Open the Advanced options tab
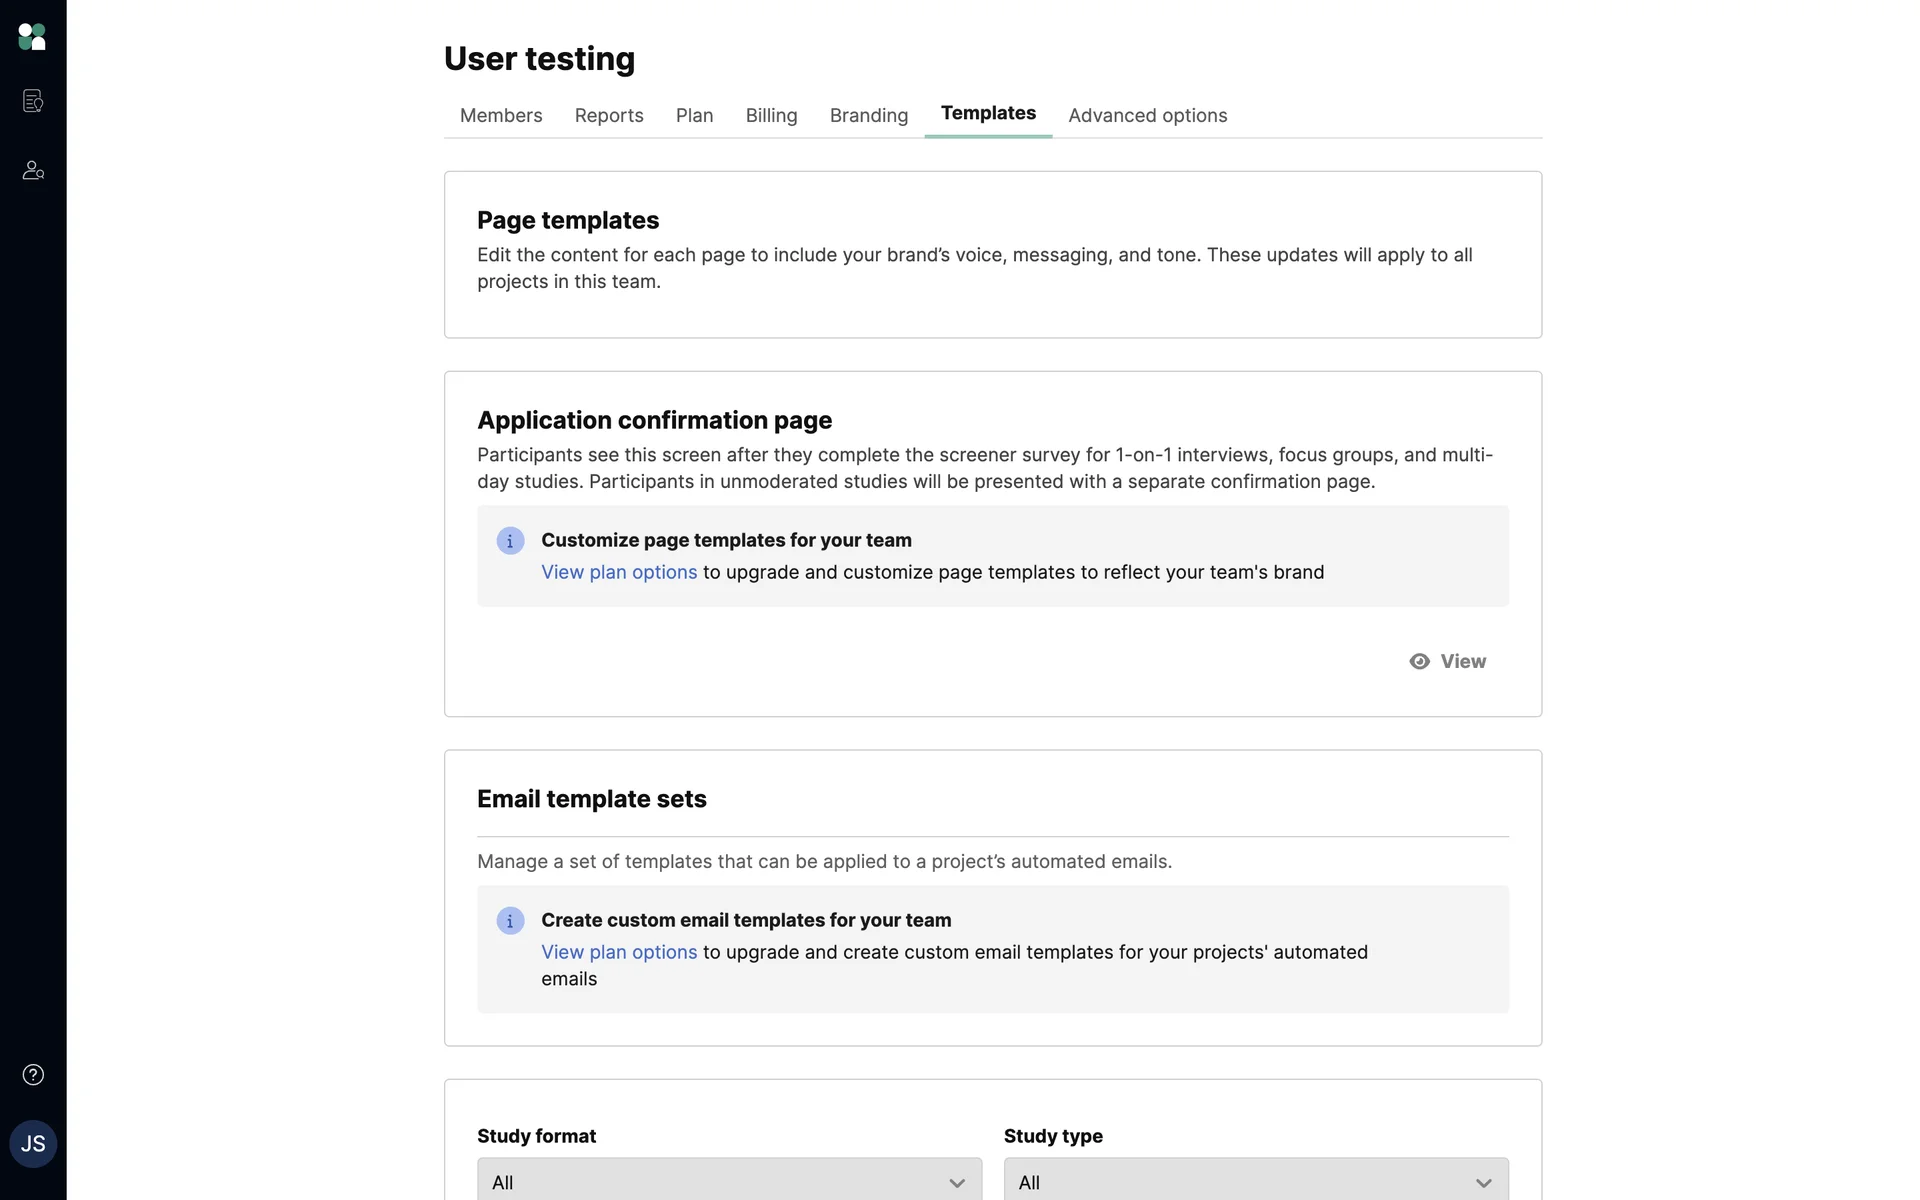Image resolution: width=1920 pixels, height=1200 pixels. (1147, 116)
